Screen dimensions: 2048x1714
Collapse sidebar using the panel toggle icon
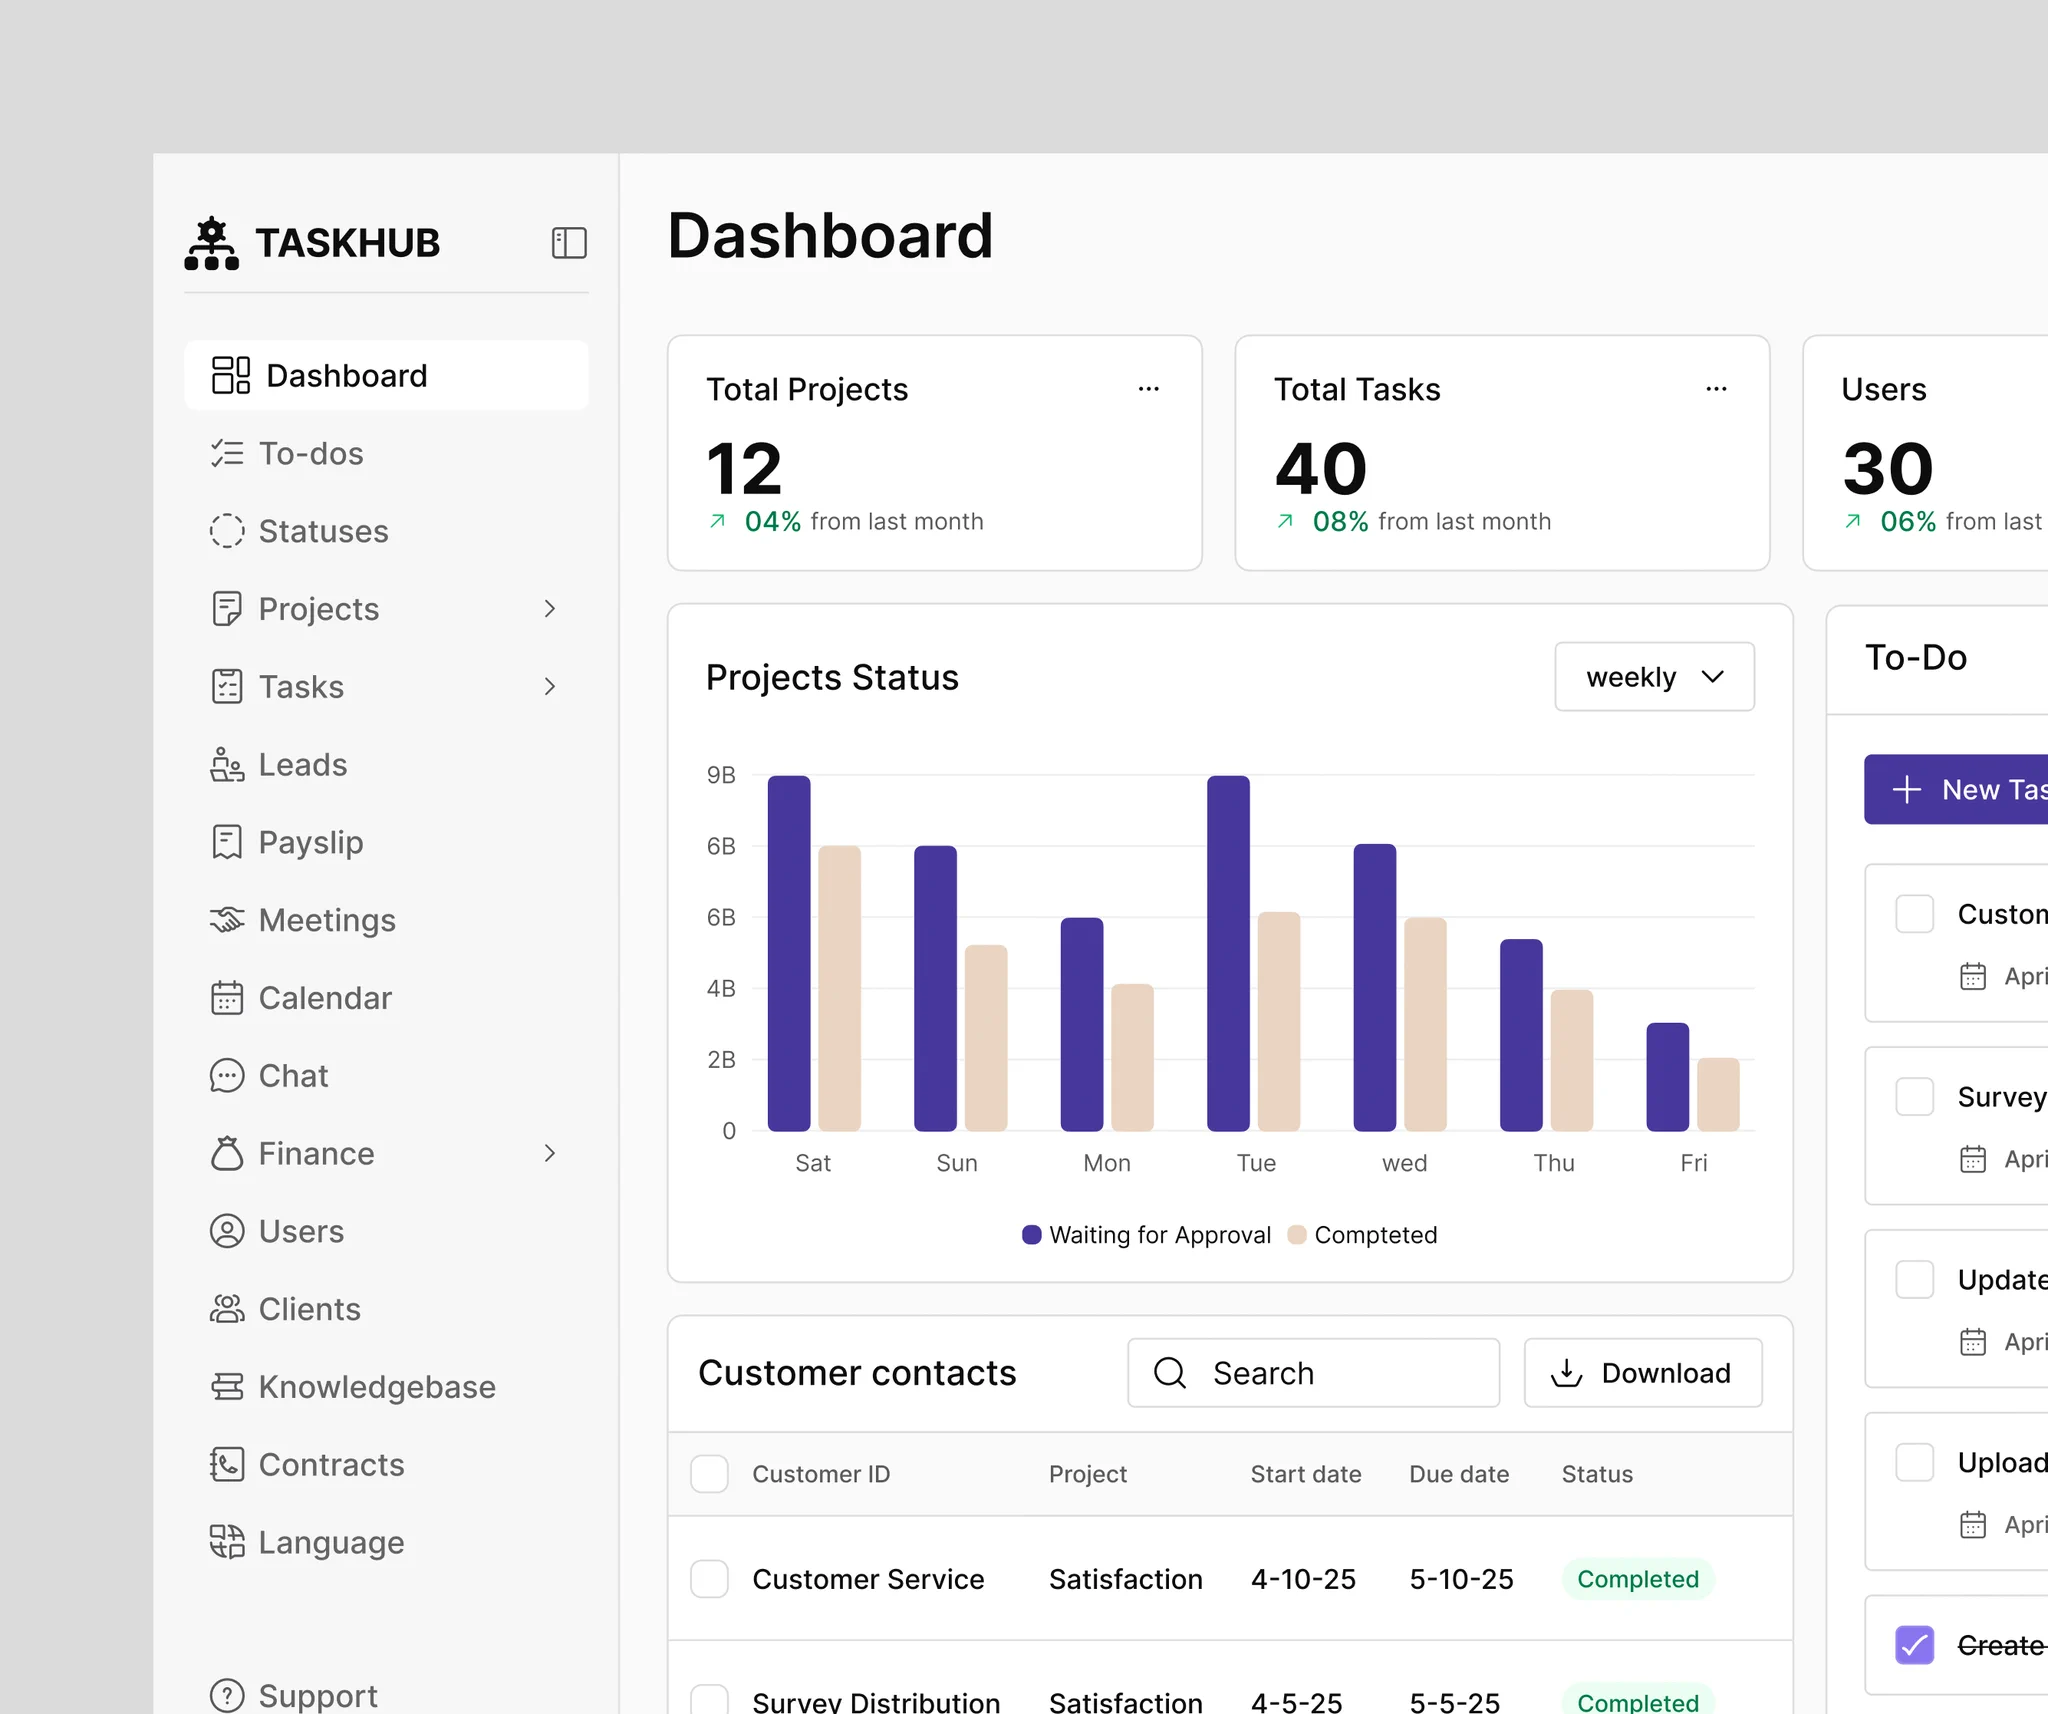tap(569, 243)
